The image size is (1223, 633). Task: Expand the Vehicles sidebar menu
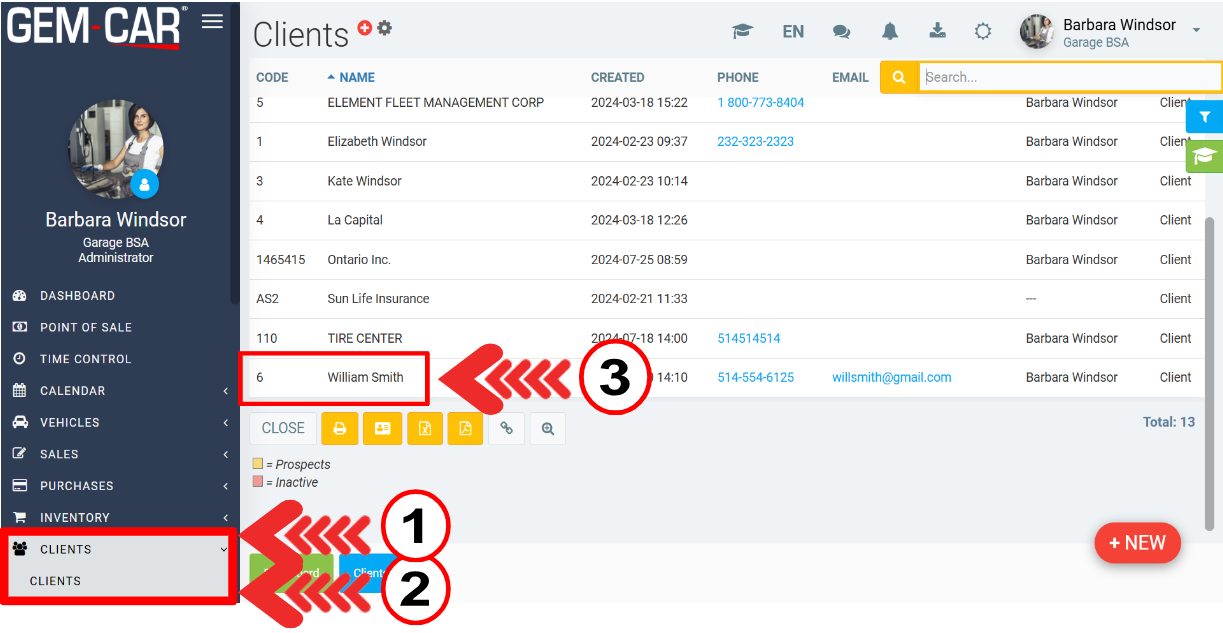(120, 422)
